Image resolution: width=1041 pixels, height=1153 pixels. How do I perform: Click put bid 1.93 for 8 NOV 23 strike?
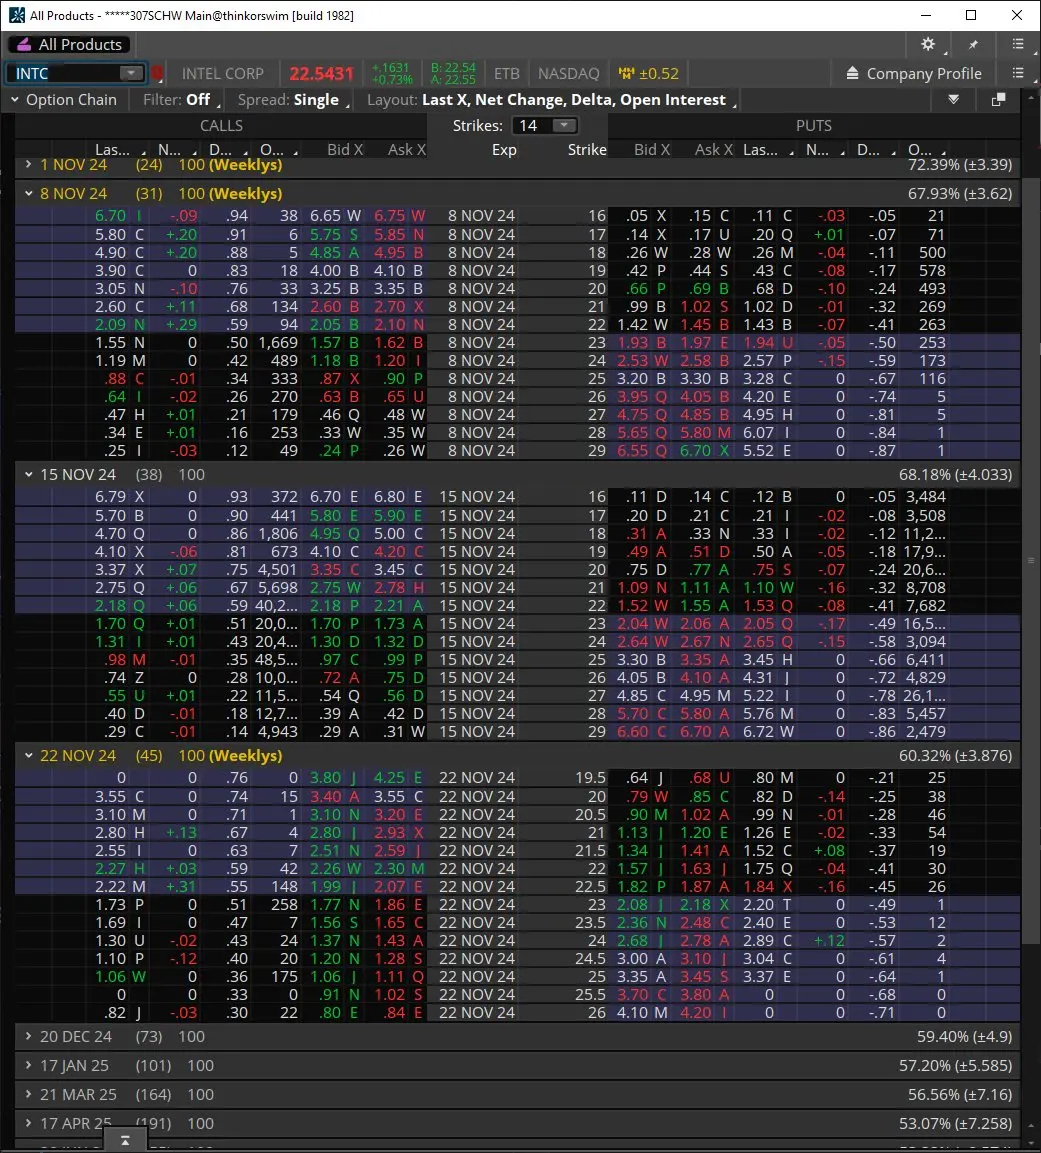tap(641, 343)
